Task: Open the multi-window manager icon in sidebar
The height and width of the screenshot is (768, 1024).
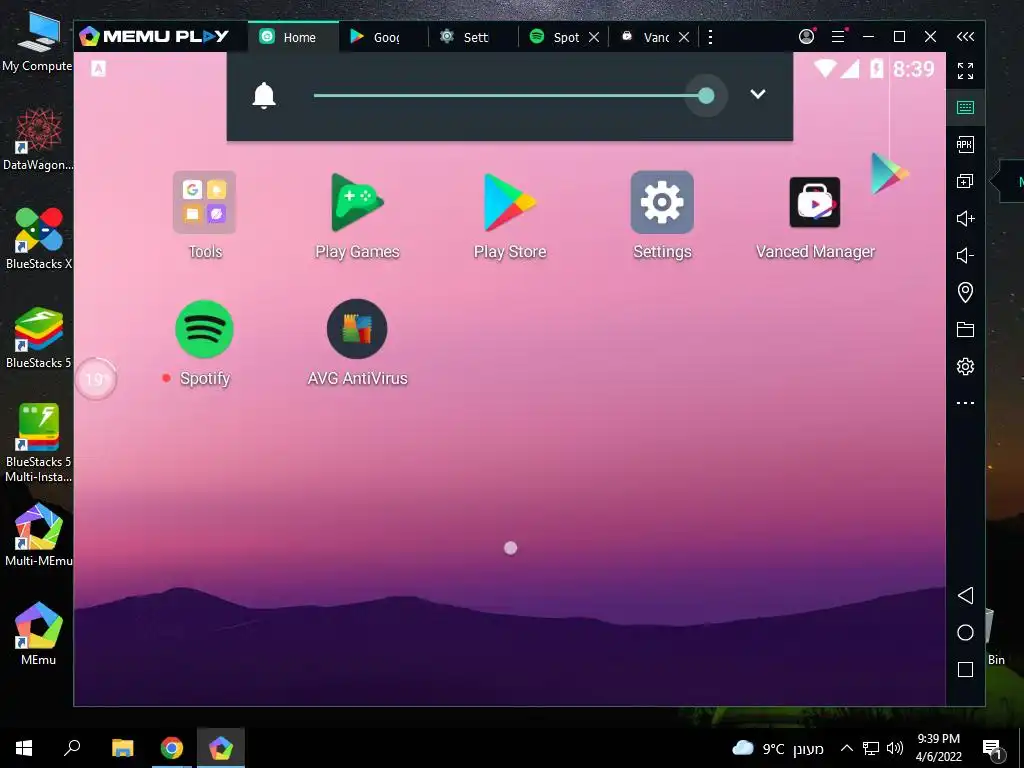Action: tap(965, 181)
